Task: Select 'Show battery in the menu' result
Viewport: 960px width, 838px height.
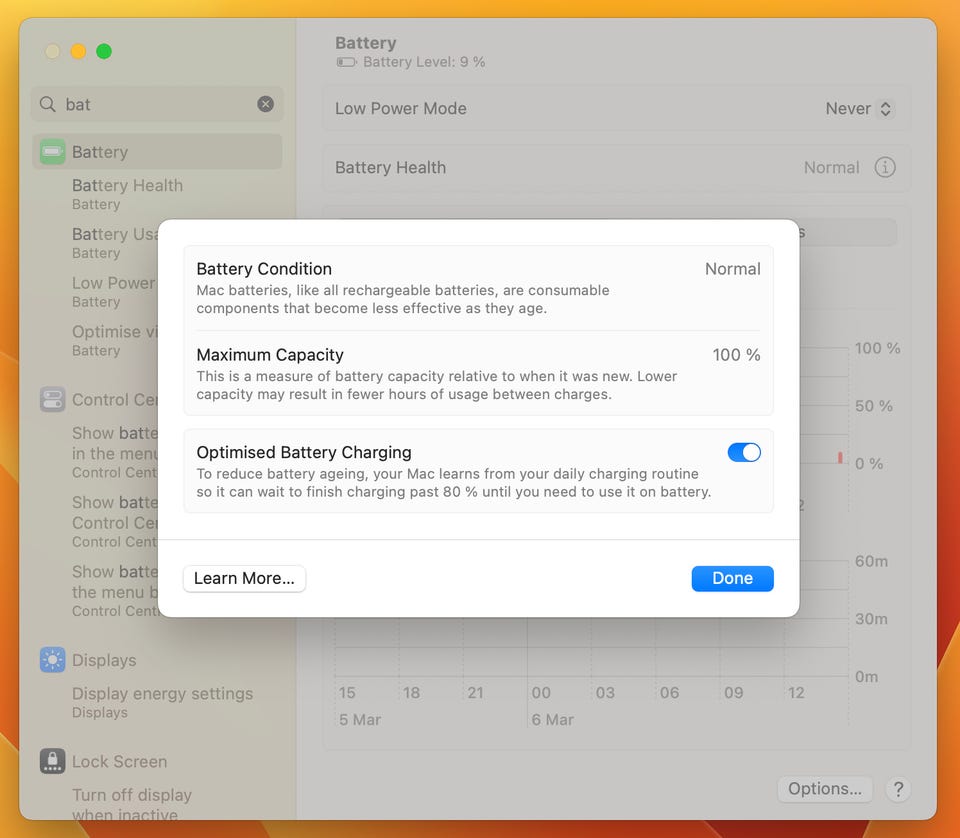Action: click(x=115, y=452)
